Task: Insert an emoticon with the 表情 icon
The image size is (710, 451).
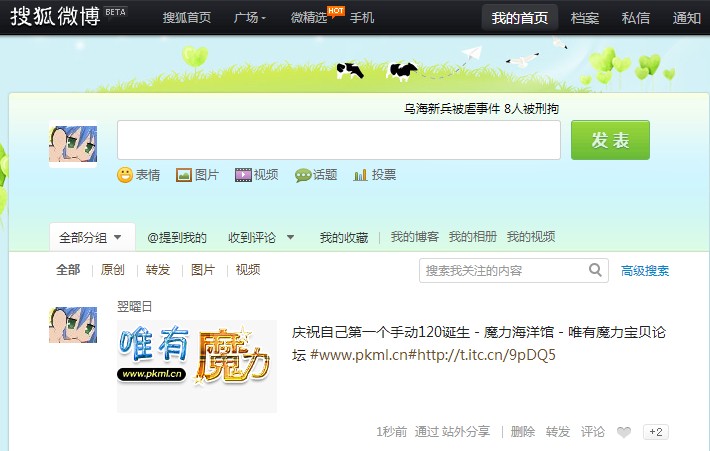Action: (x=126, y=175)
